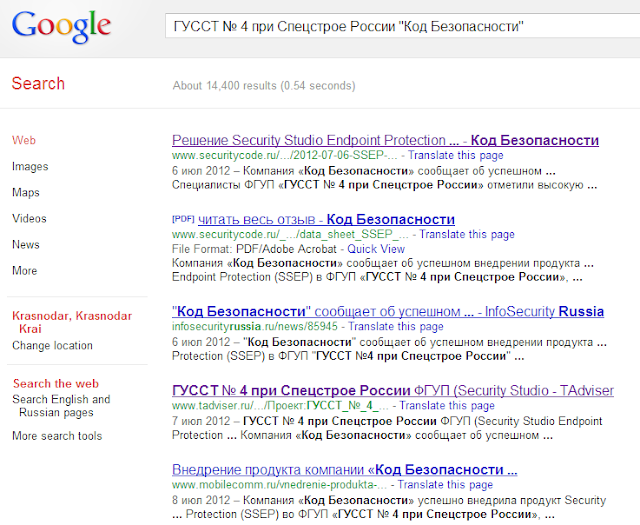Select the Web search category

(x=24, y=140)
